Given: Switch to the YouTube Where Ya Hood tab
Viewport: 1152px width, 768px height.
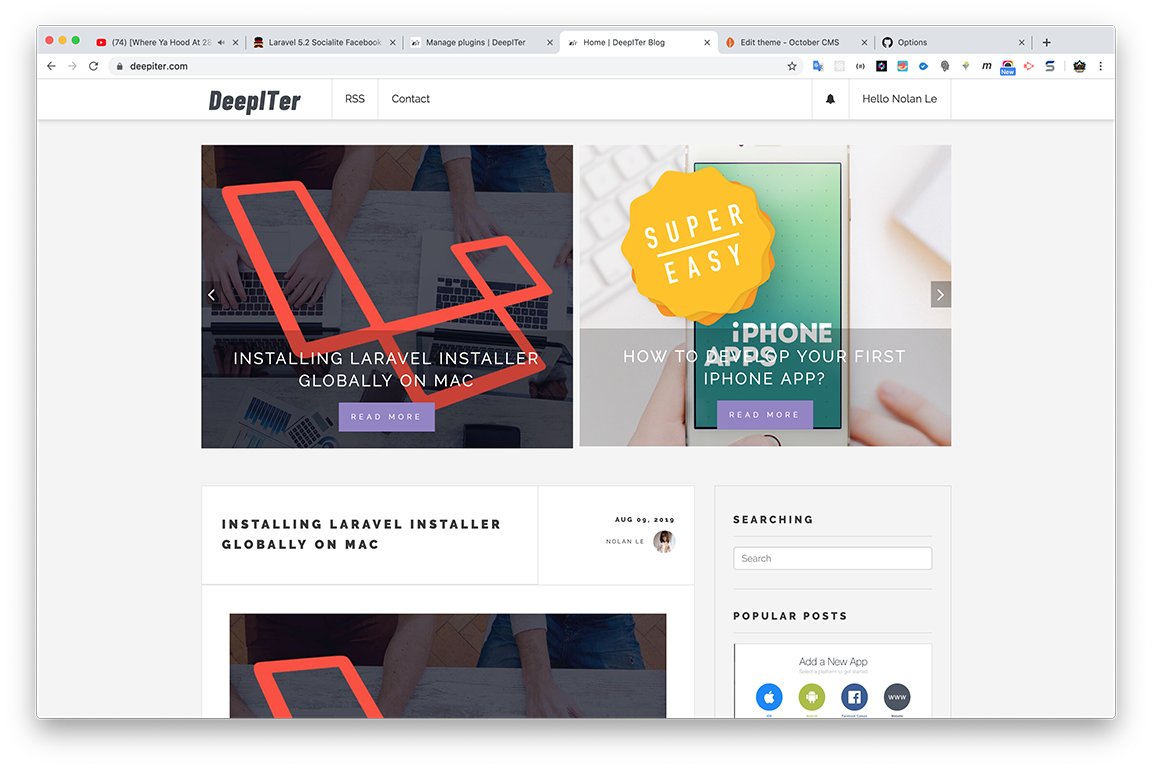Looking at the screenshot, I should 161,43.
